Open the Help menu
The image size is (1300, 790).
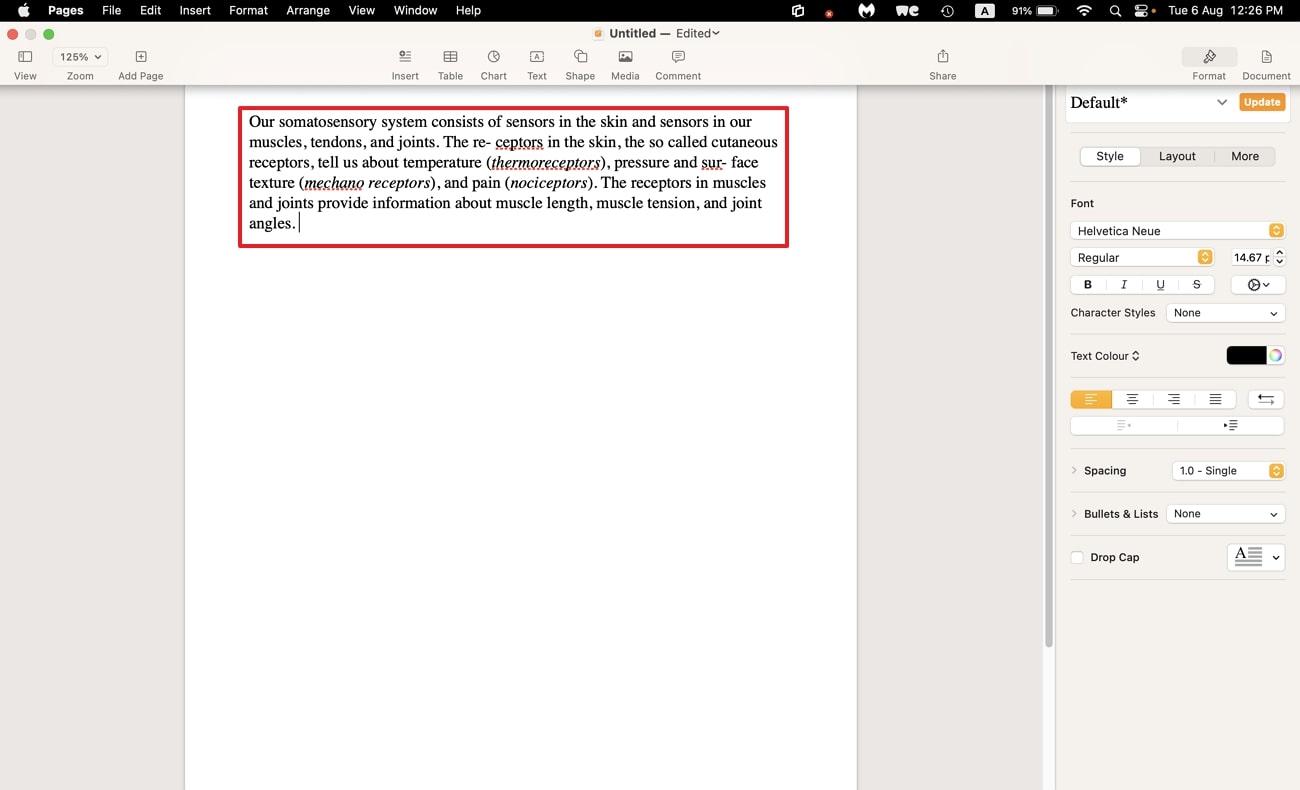pos(468,10)
